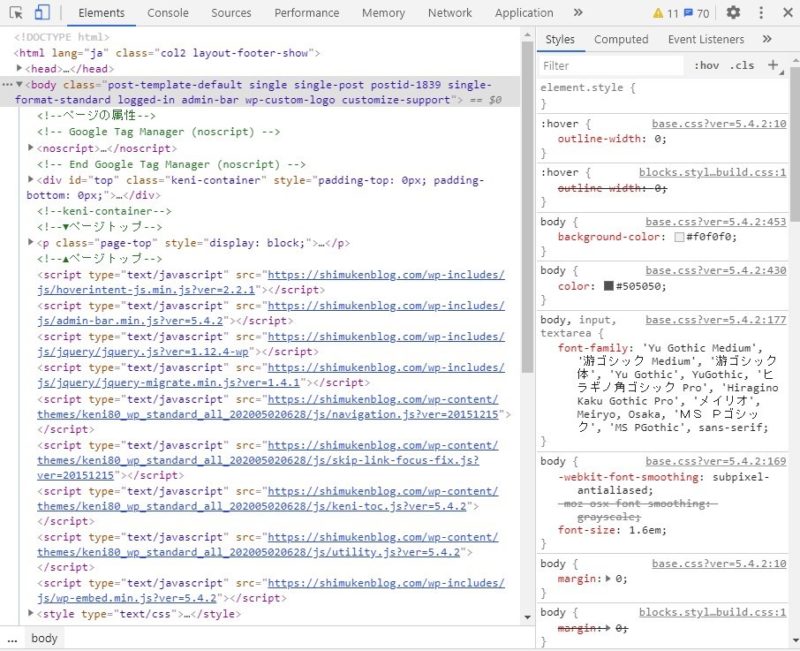
Task: Open base.css?ver=5.4.2:177 source link
Action: (715, 319)
